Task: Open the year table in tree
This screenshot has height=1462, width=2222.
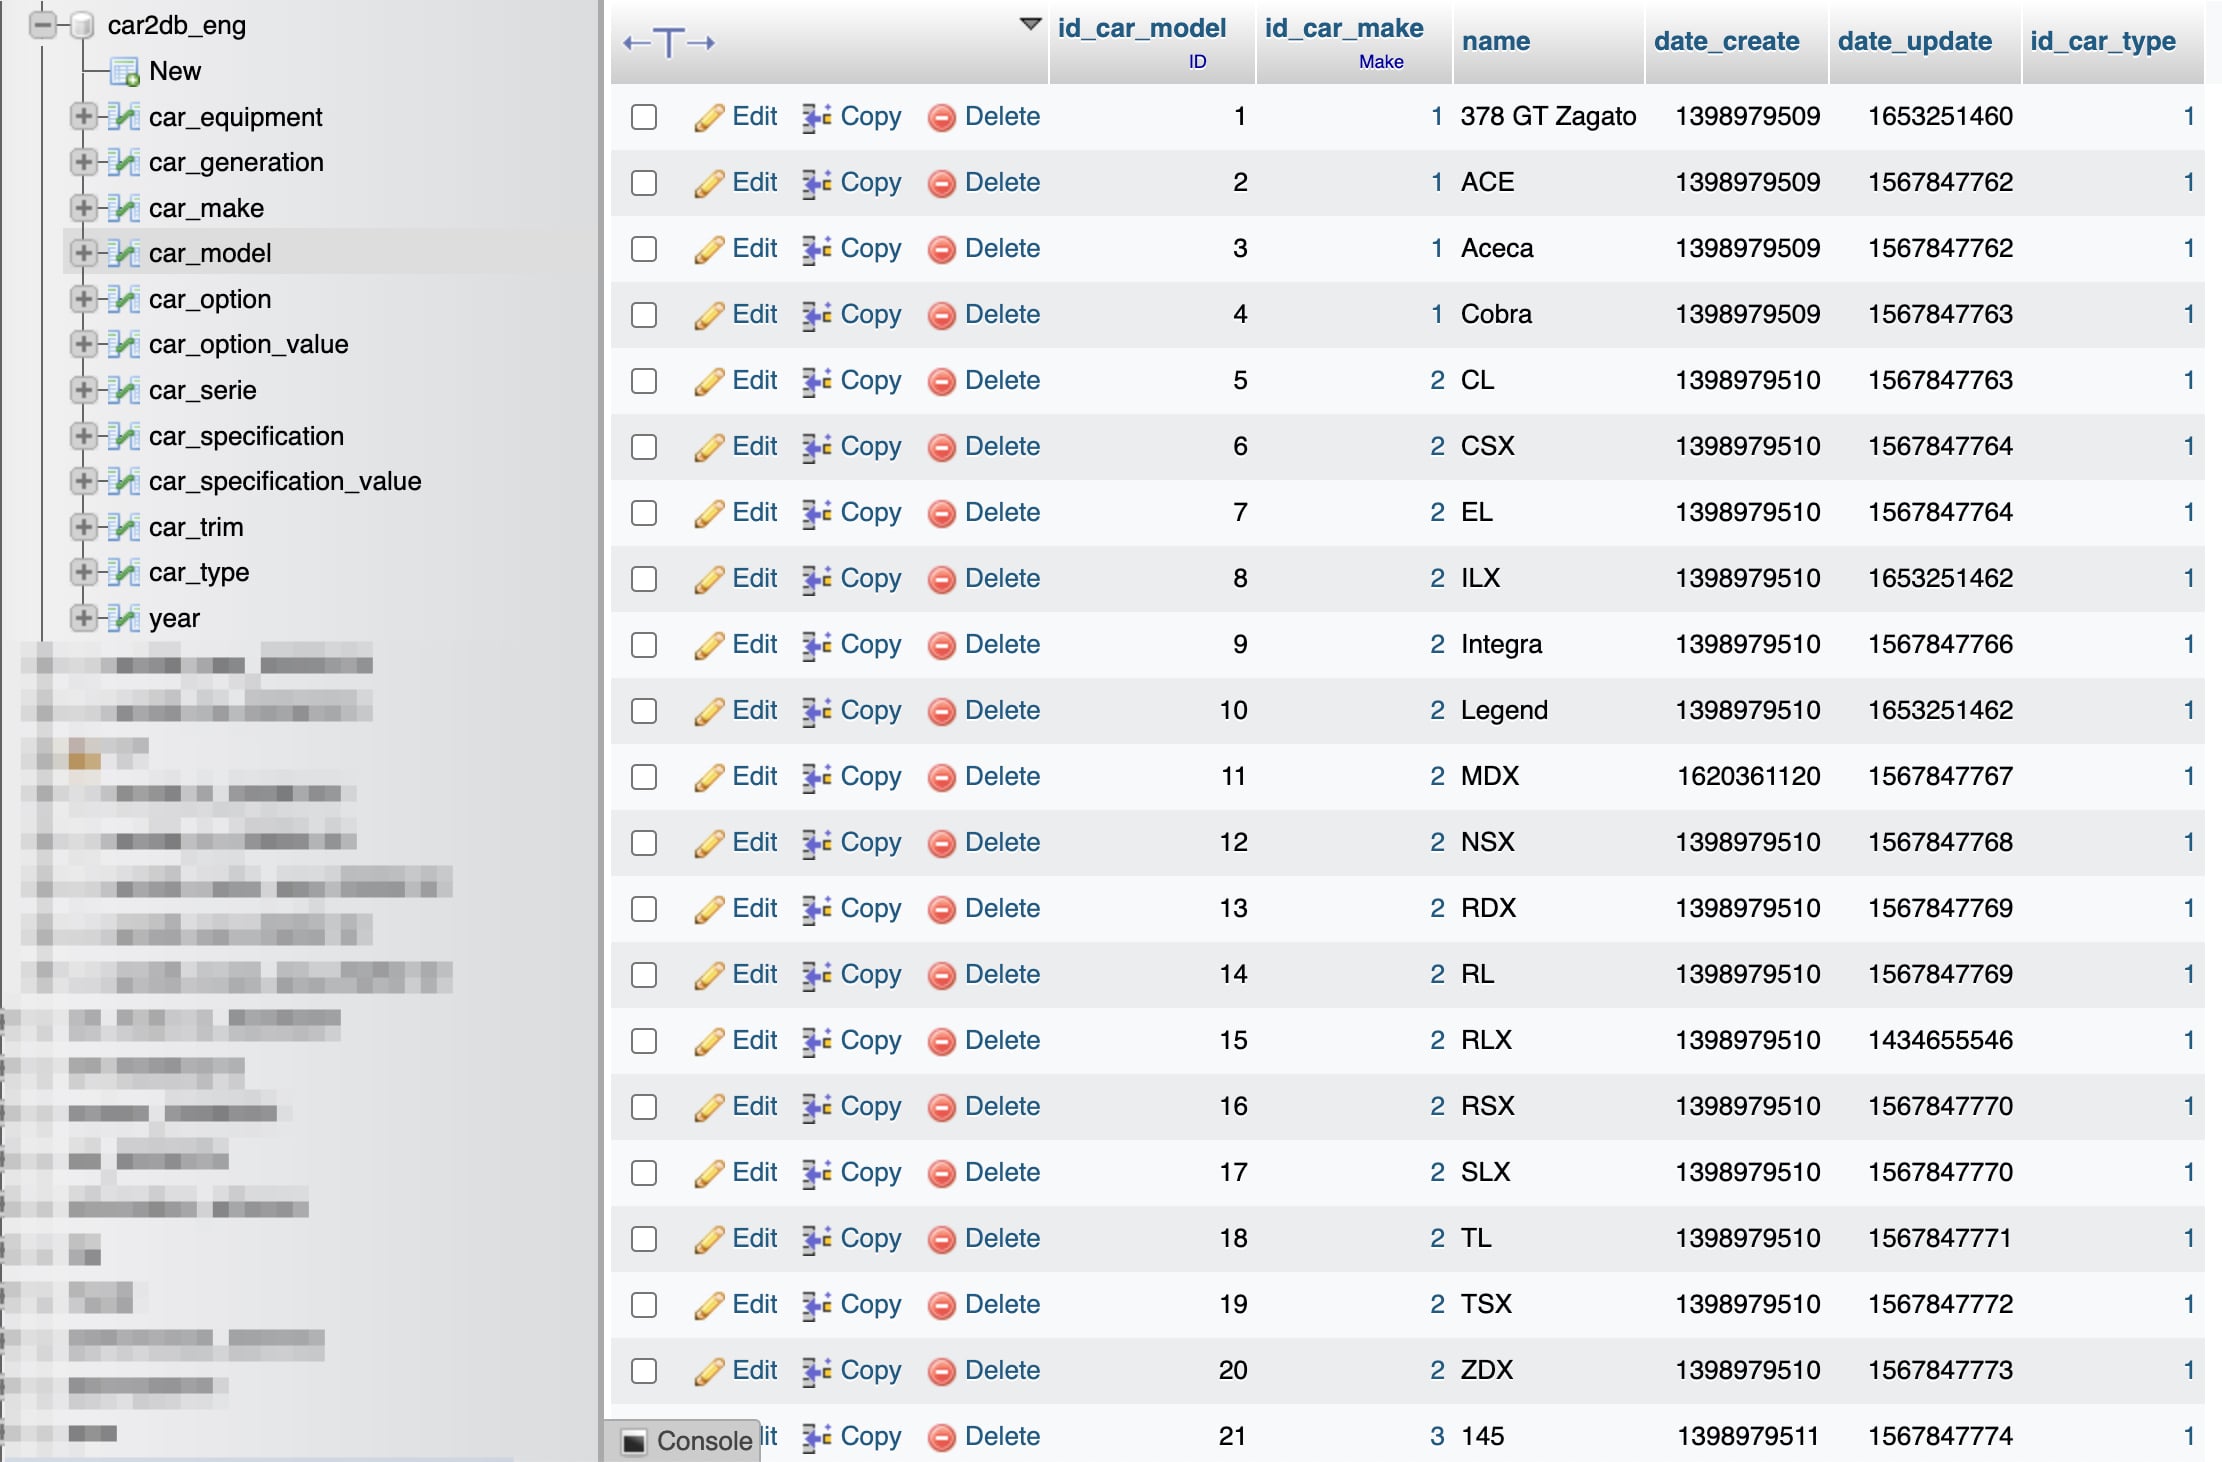Action: point(174,619)
